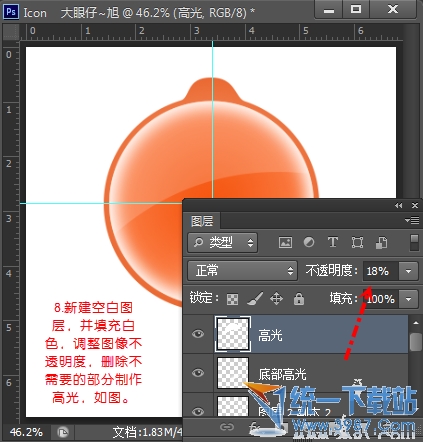The width and height of the screenshot is (423, 442).
Task: Expand the 填充 fill slider arrow
Action: [x=409, y=299]
